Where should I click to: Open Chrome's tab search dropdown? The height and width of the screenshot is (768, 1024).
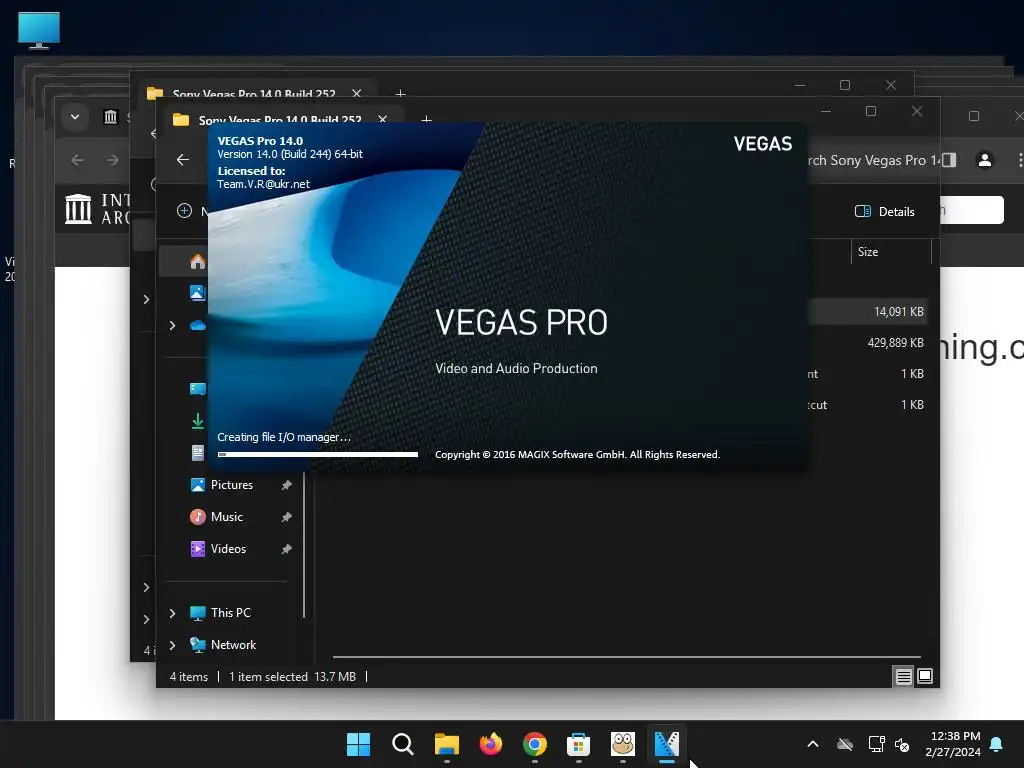(75, 117)
